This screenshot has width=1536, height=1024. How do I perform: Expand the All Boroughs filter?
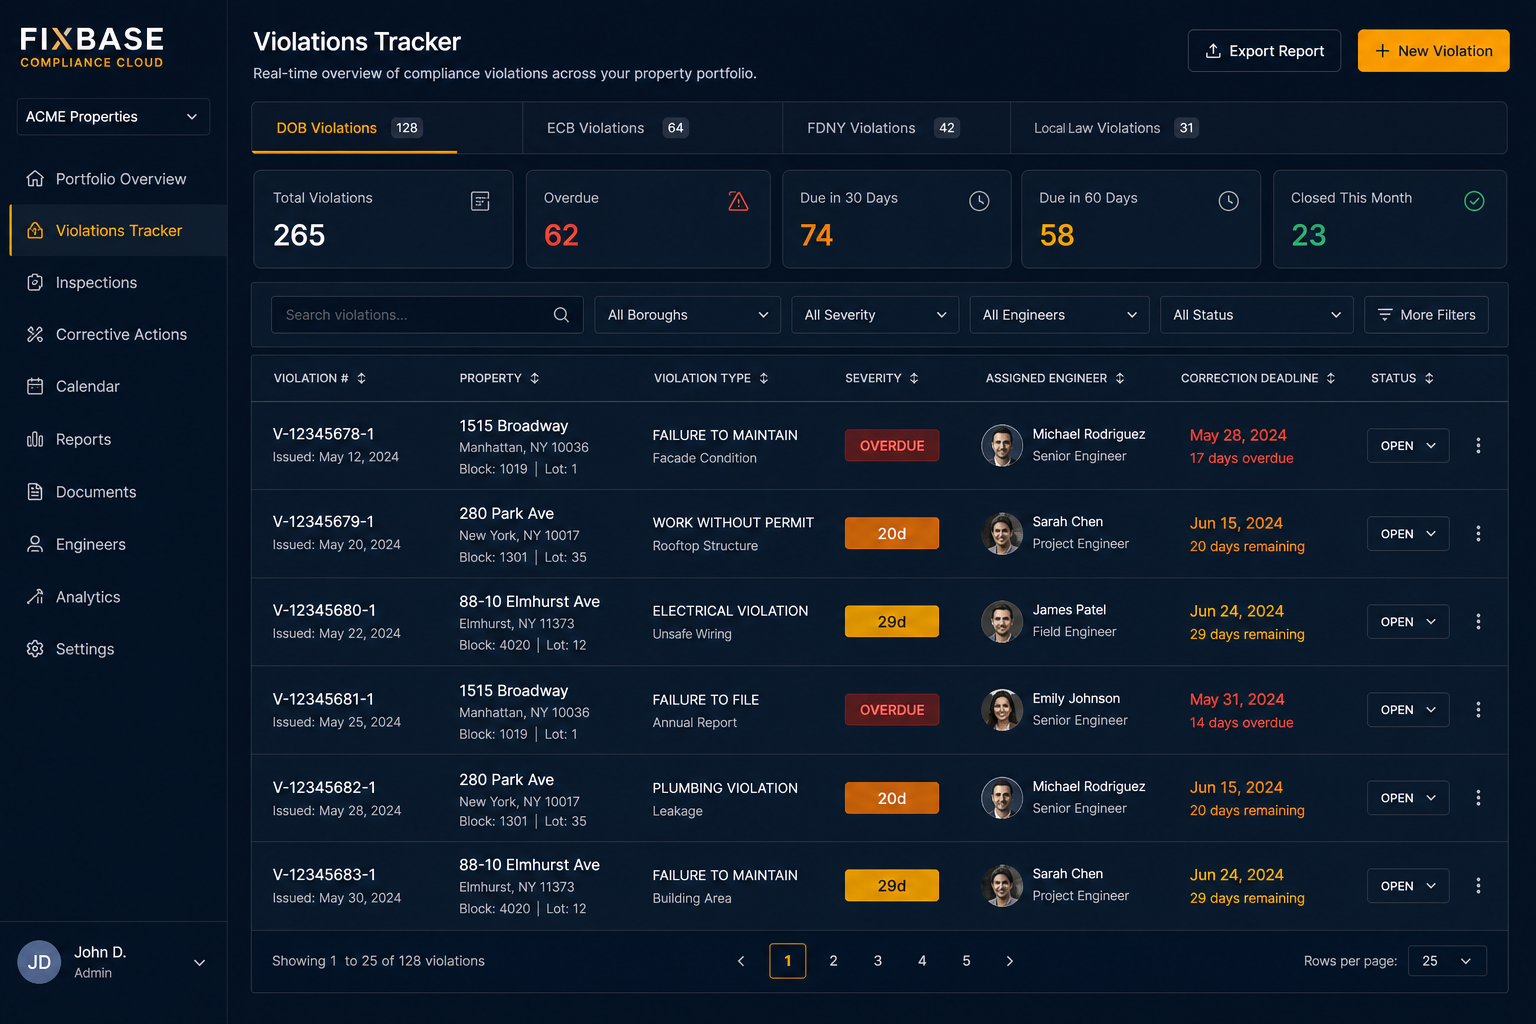coord(688,315)
